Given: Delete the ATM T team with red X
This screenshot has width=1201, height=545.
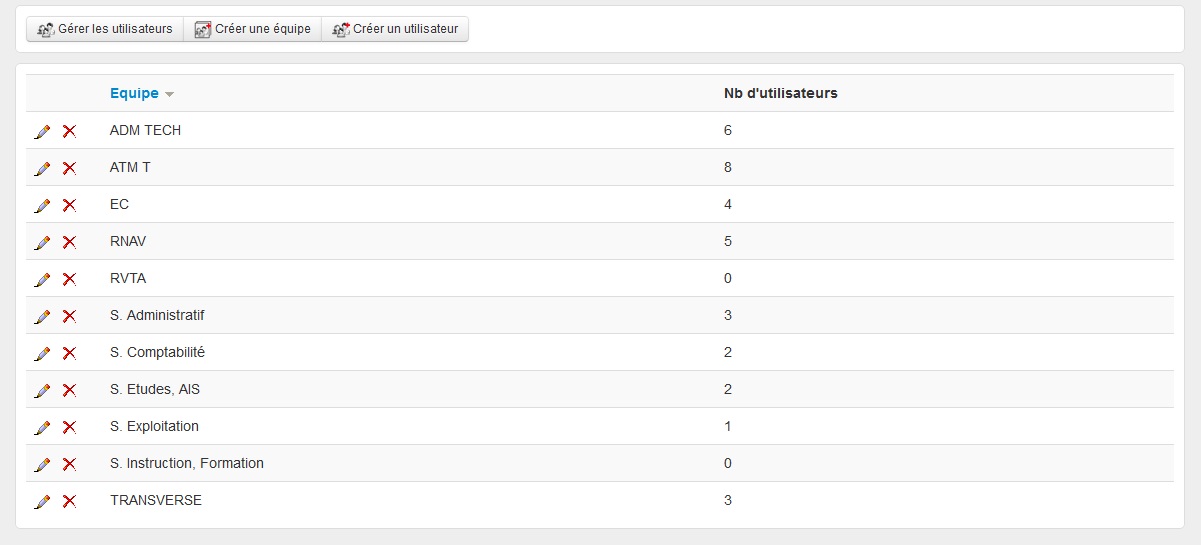Looking at the screenshot, I should tap(69, 168).
